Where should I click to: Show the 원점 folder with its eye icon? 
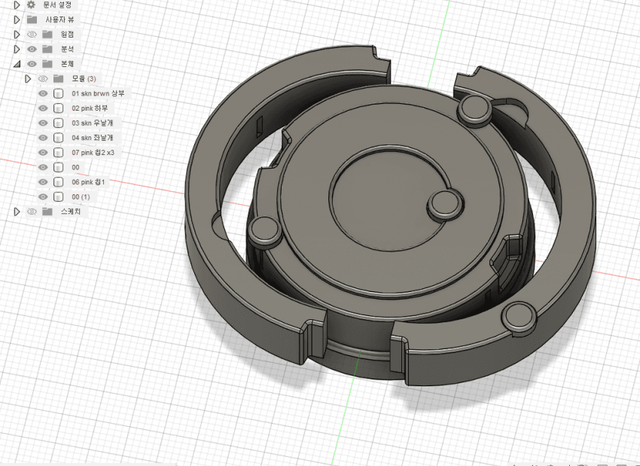[32, 34]
